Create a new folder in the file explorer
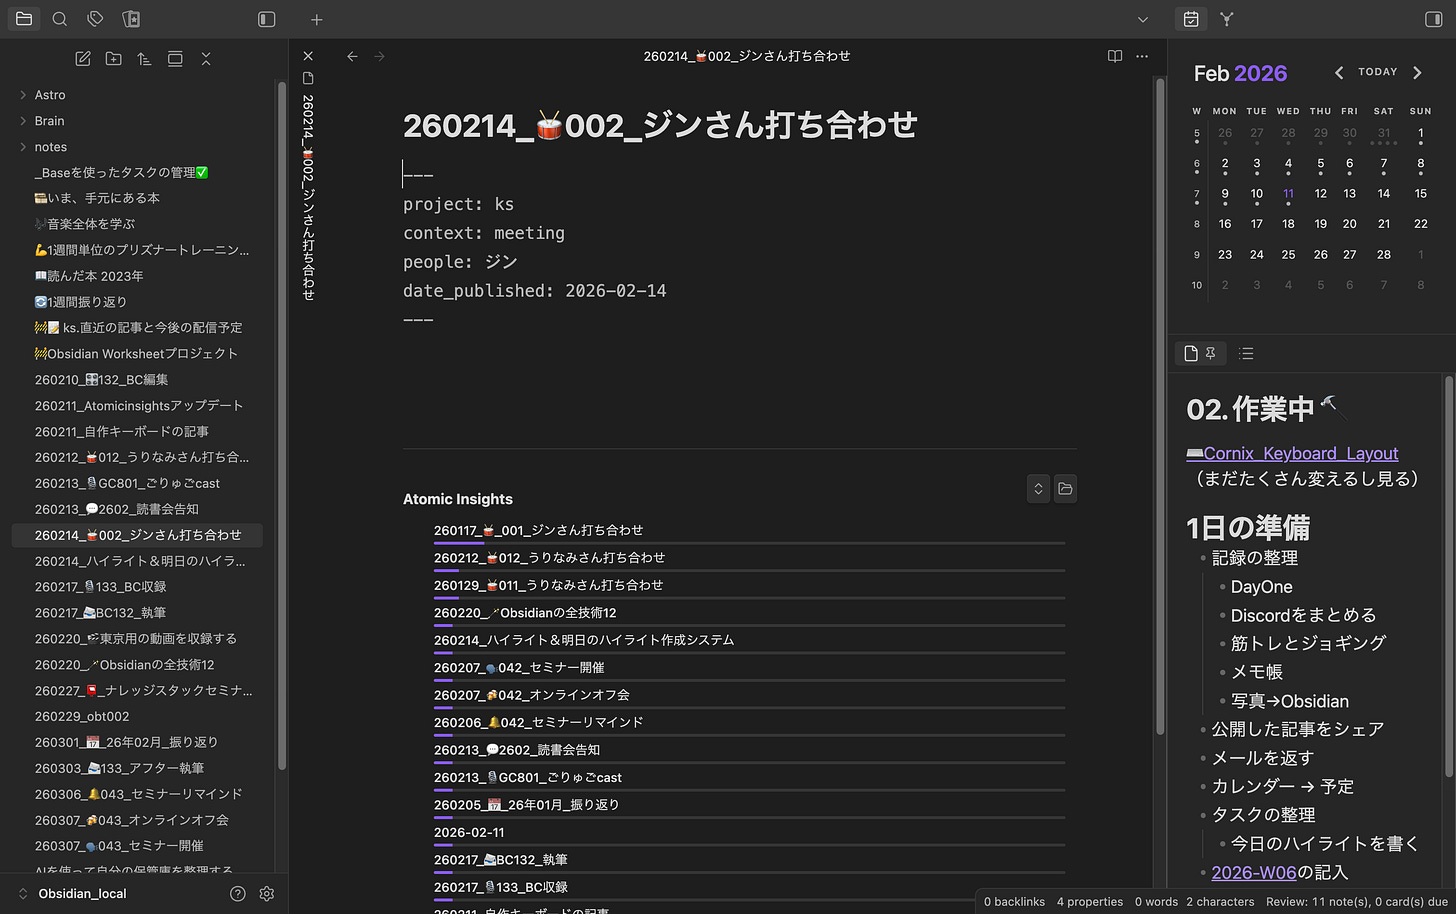 coord(113,58)
